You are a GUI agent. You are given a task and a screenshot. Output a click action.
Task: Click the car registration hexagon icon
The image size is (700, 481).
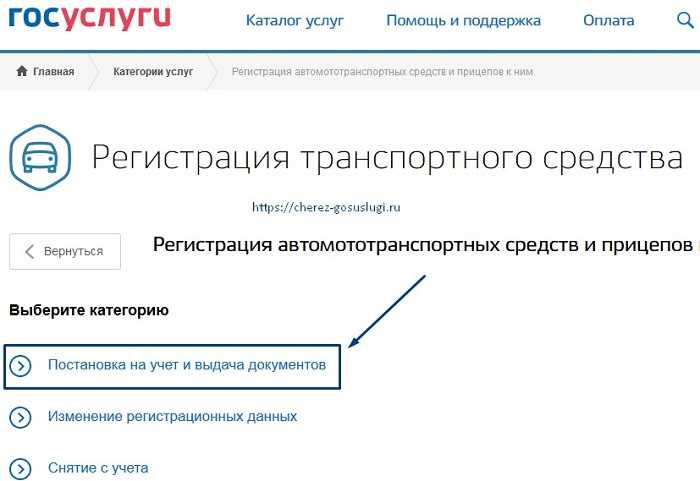tap(40, 157)
